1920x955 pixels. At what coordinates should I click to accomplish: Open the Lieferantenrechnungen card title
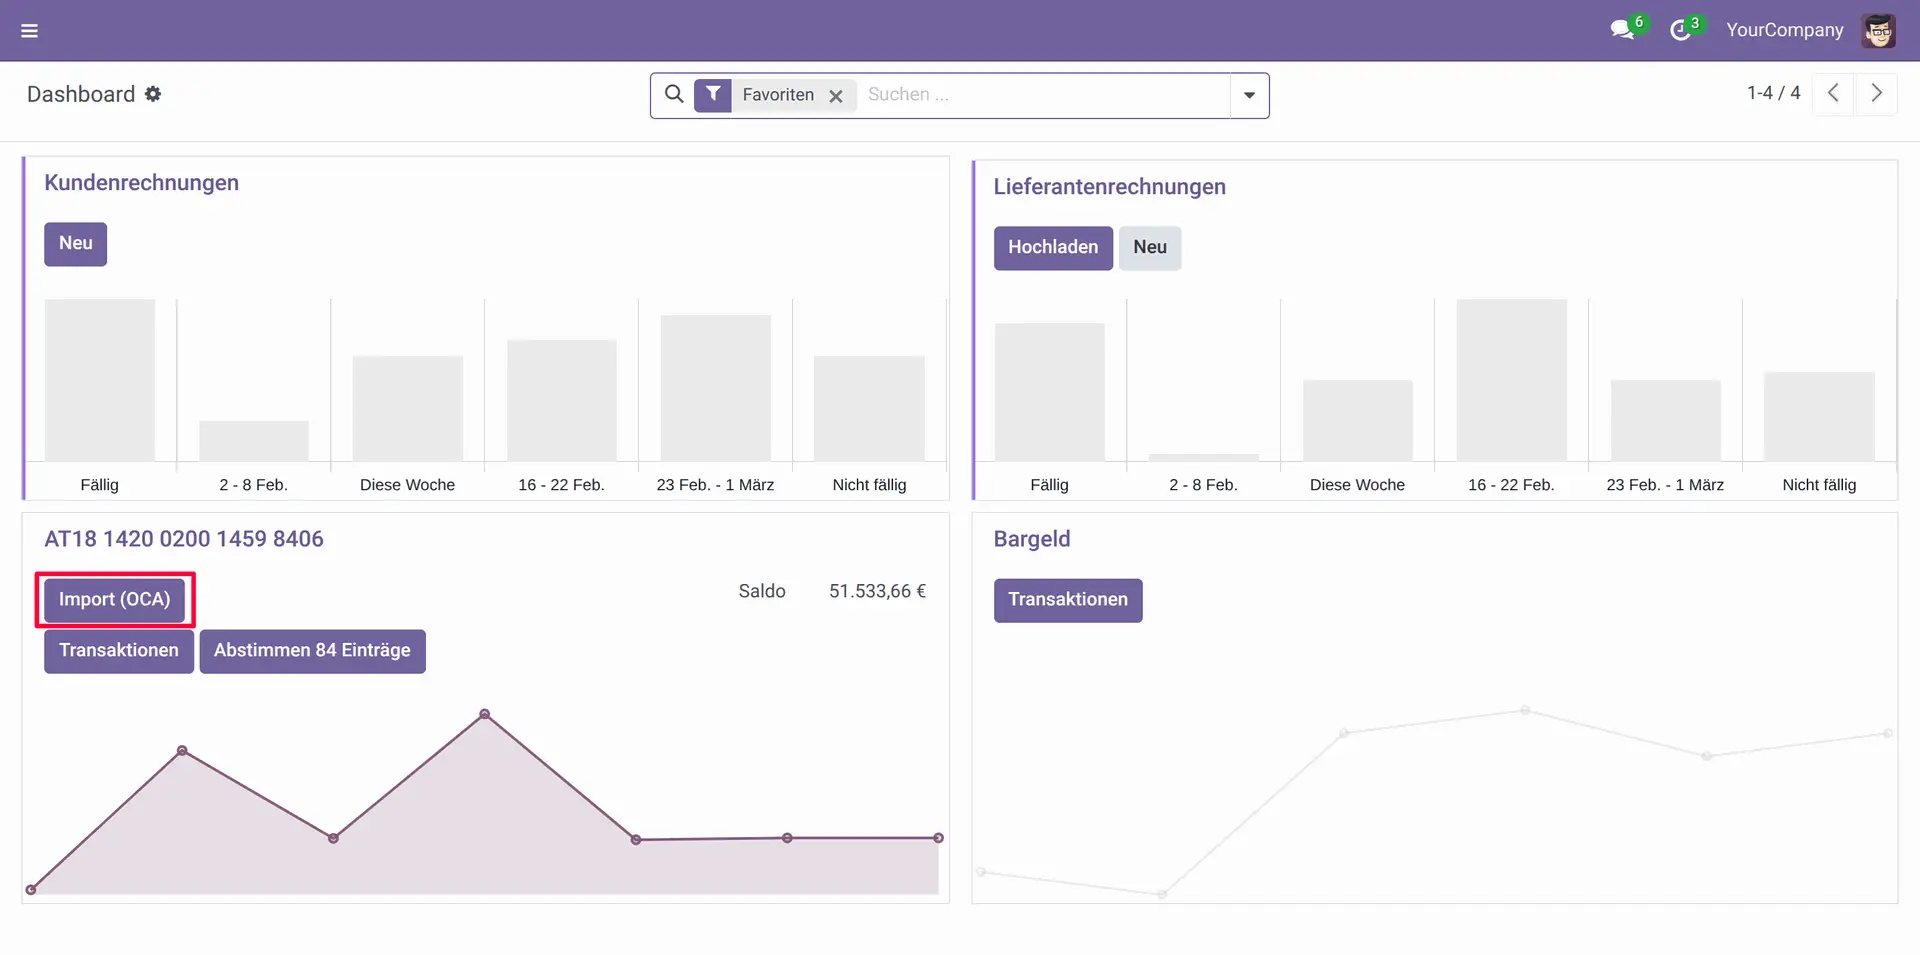(x=1109, y=187)
